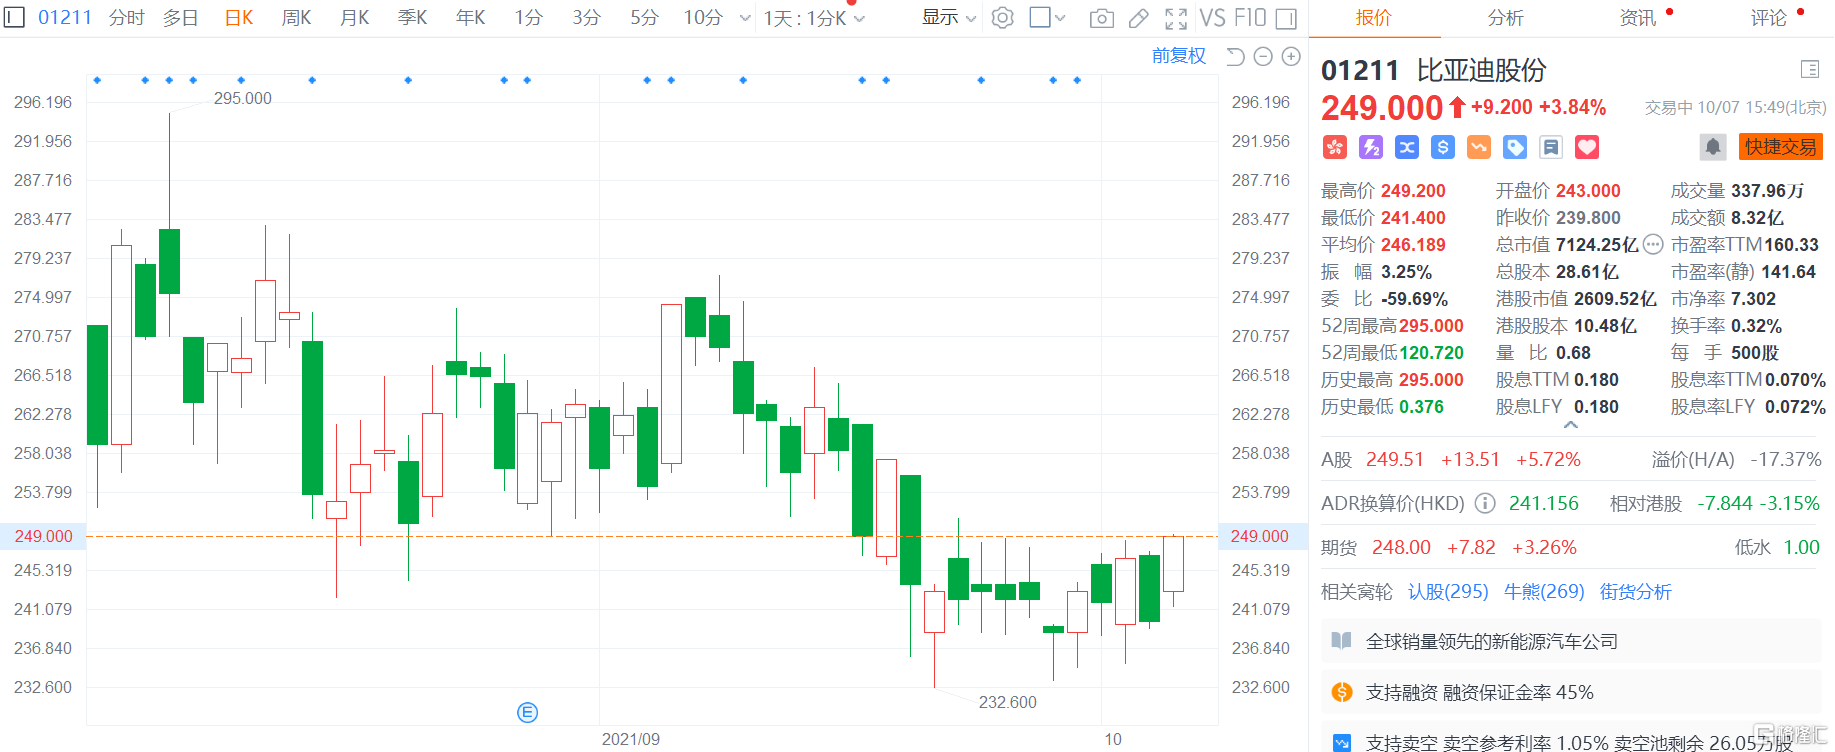Open the company profile book icon
Screen dimensions: 1835x752
click(1342, 641)
